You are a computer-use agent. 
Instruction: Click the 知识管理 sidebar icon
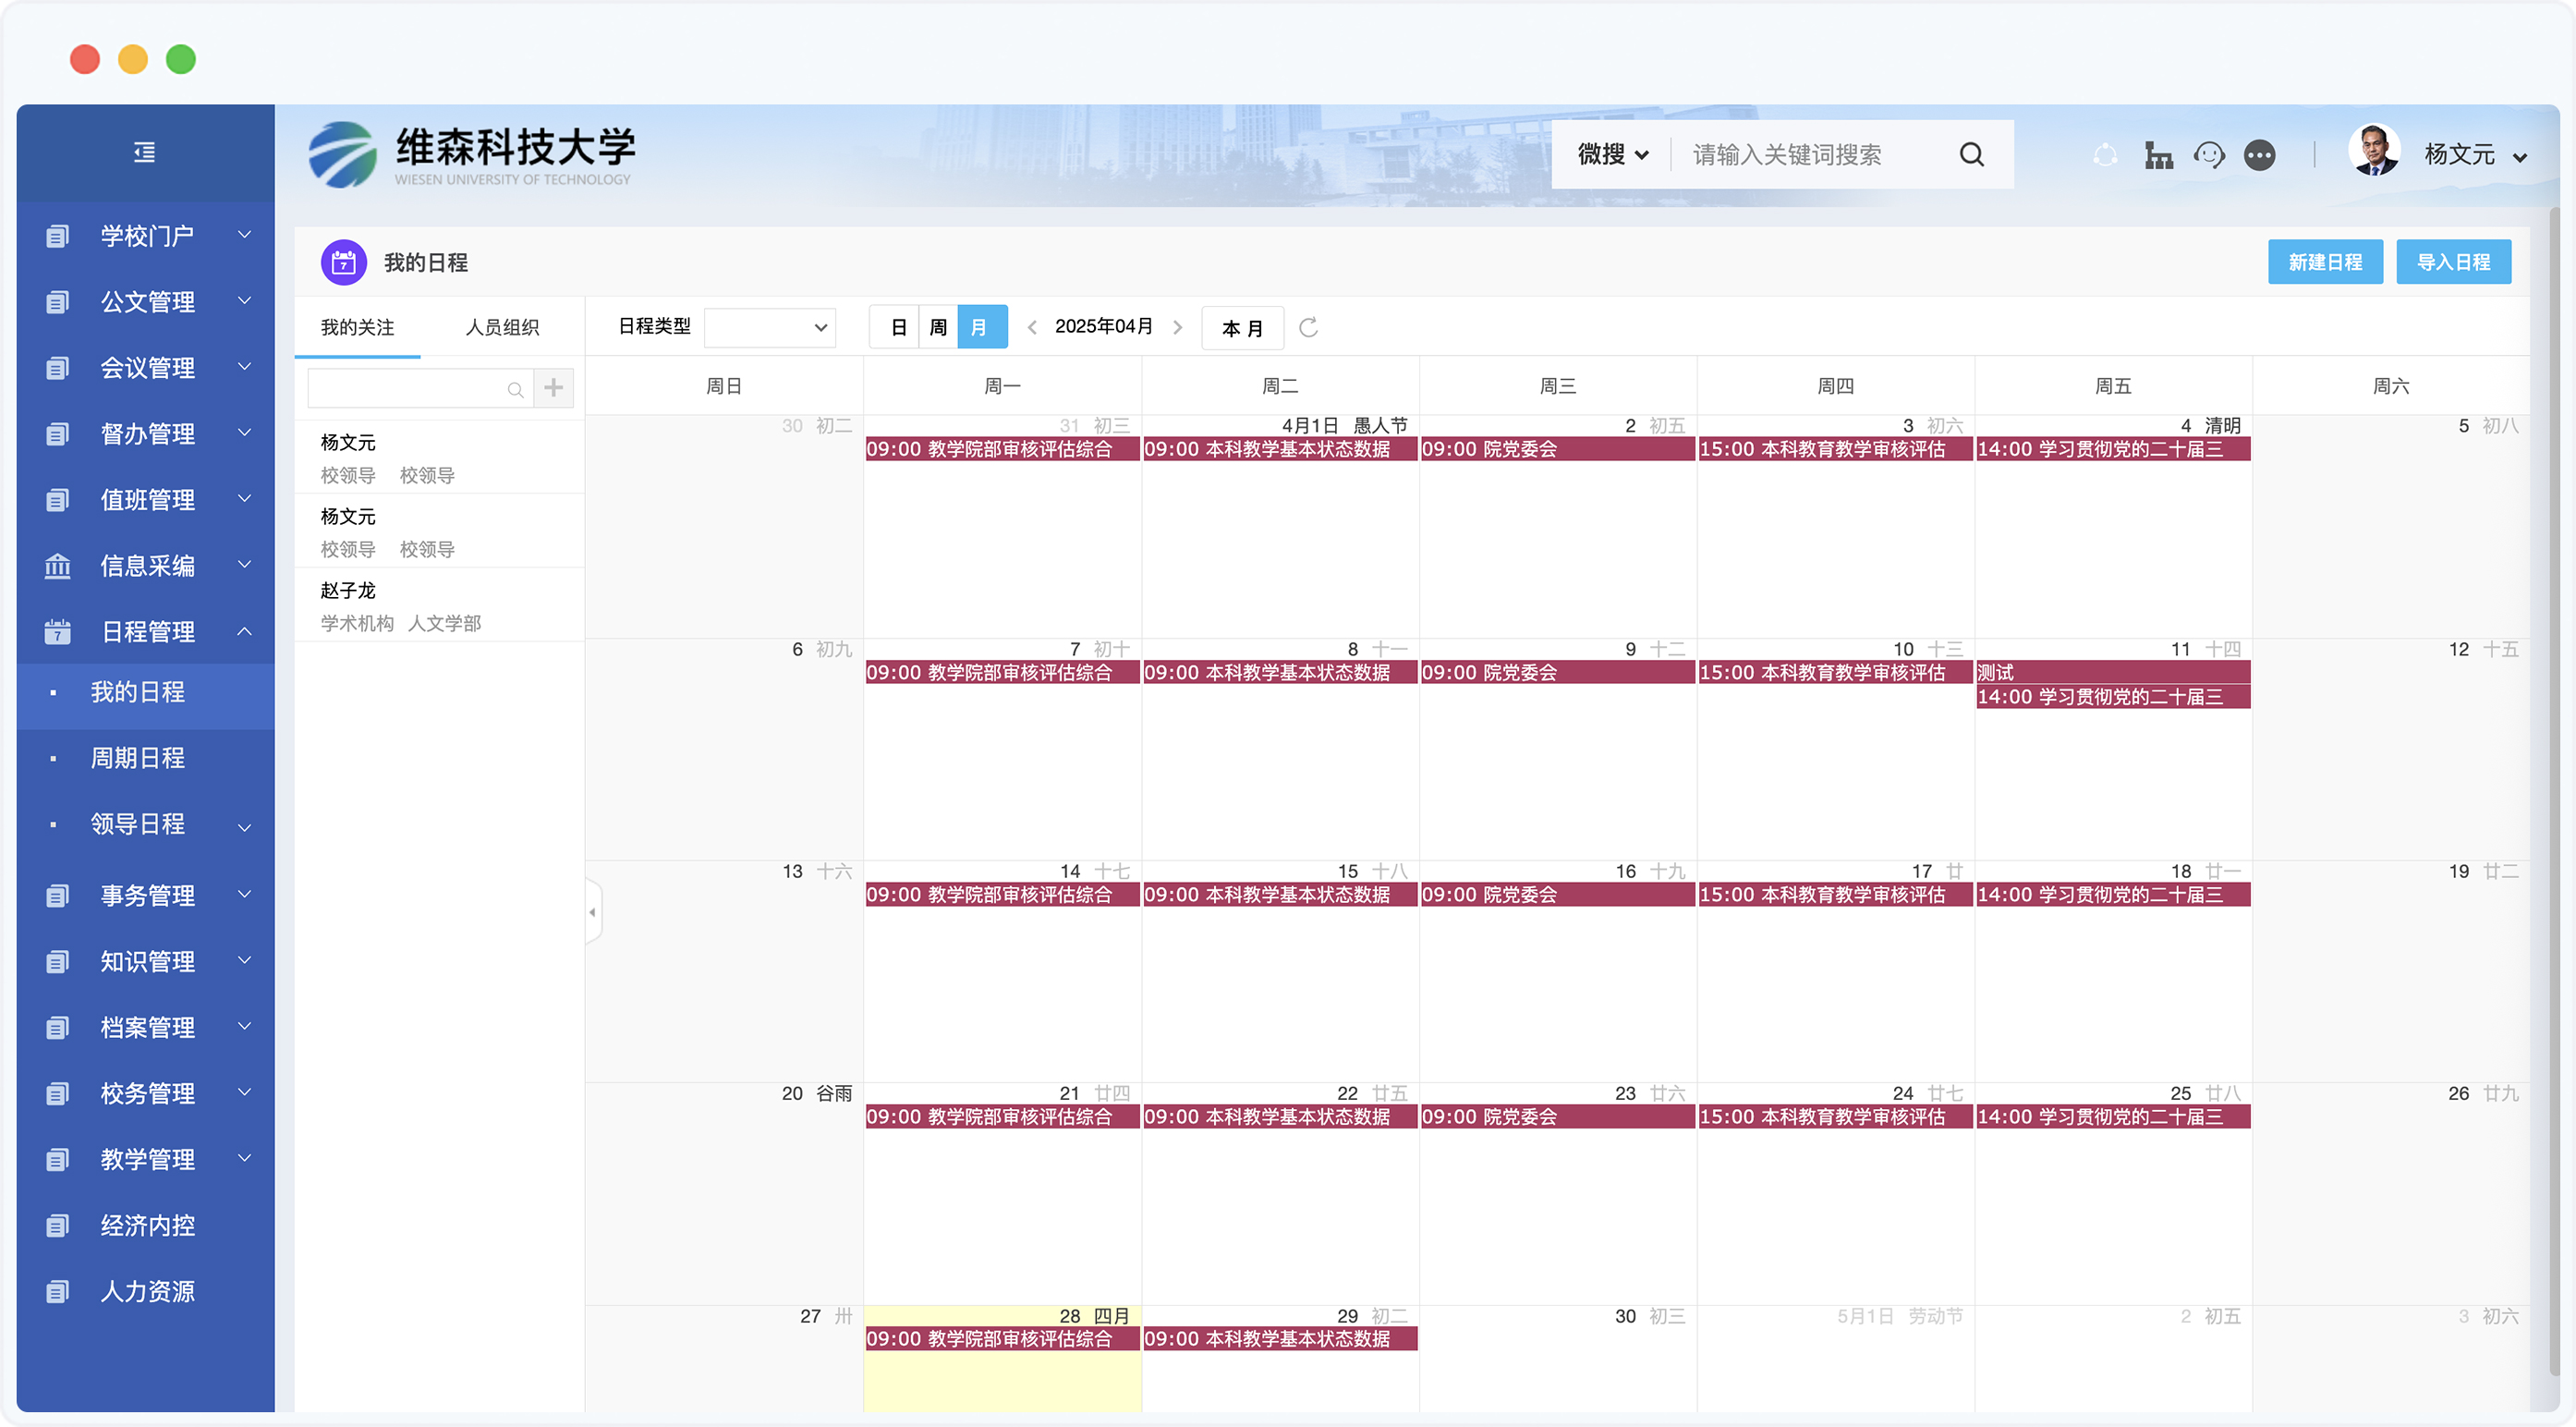coord(57,962)
